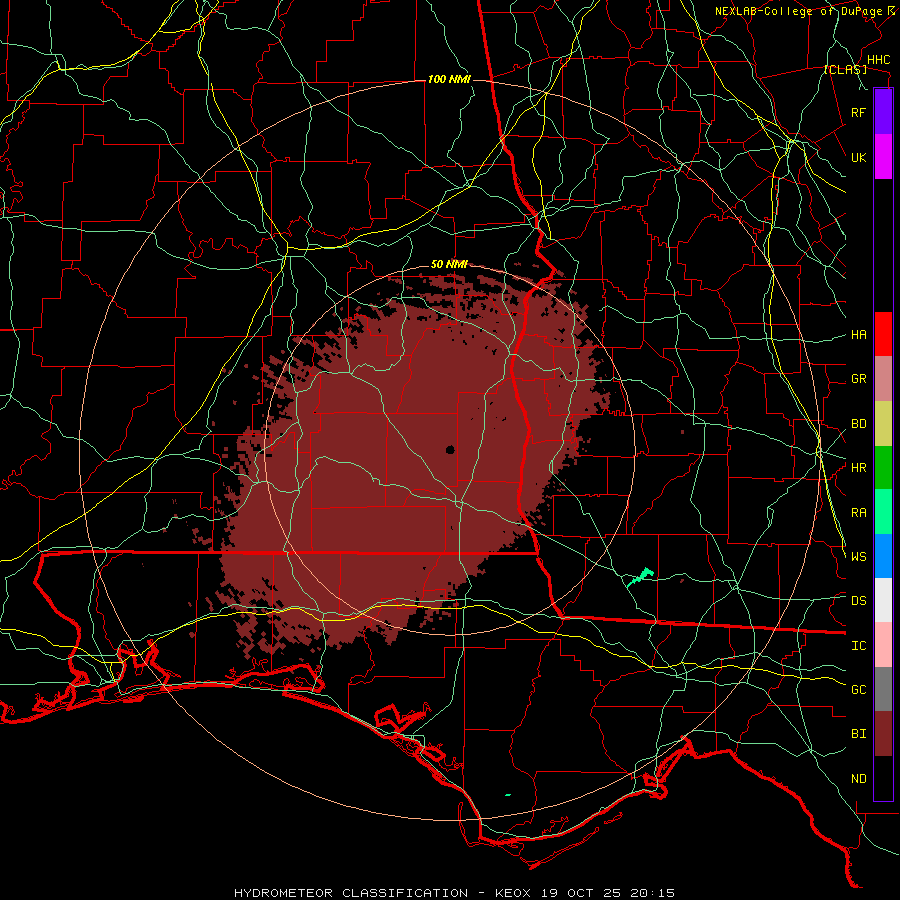This screenshot has width=900, height=900.
Task: Click the HA red legend swatch
Action: click(x=883, y=334)
